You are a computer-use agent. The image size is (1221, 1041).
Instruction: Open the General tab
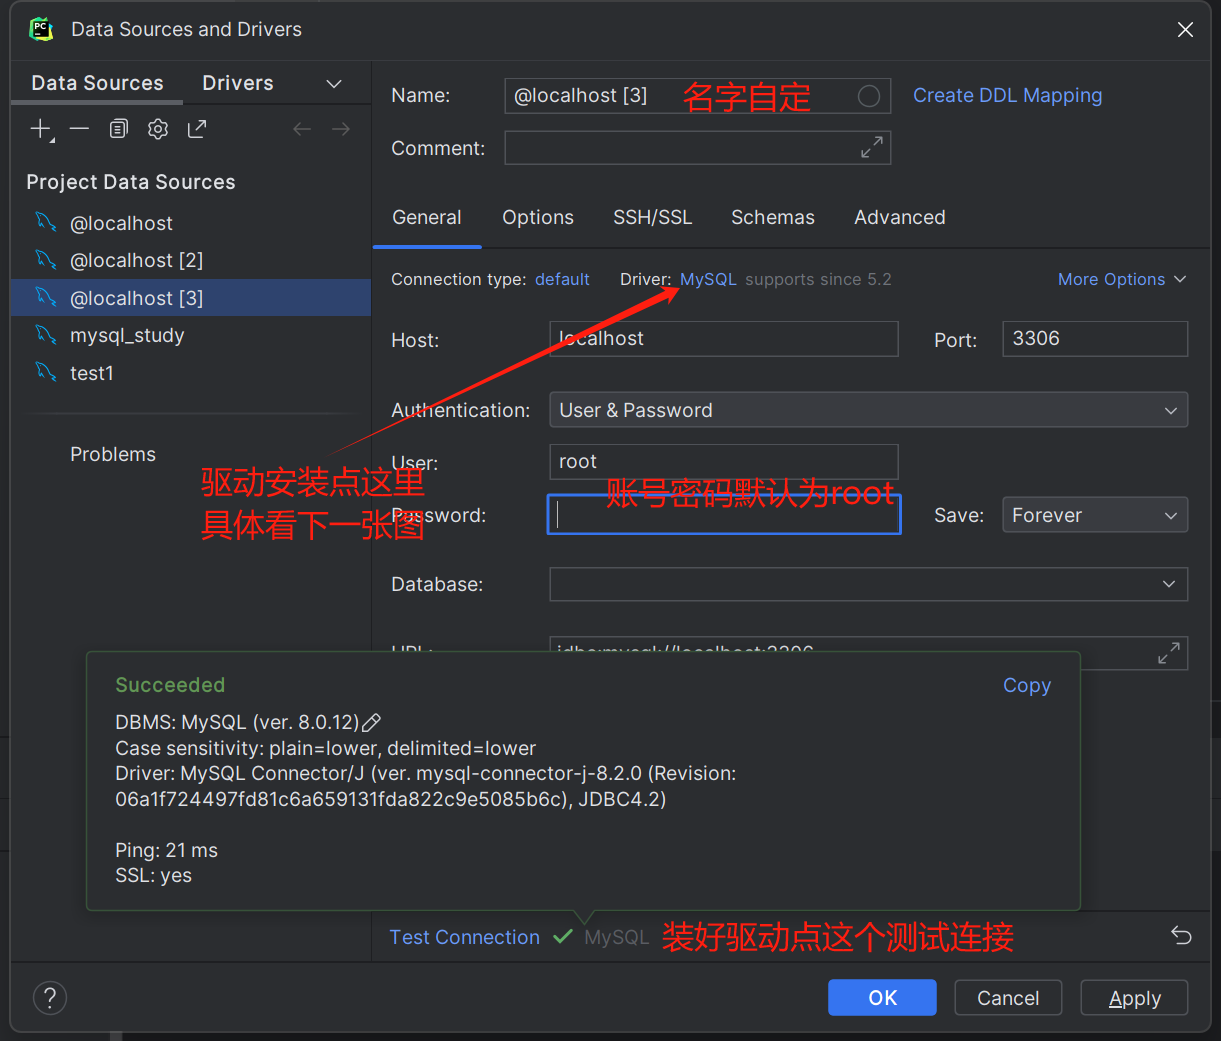coord(427,218)
